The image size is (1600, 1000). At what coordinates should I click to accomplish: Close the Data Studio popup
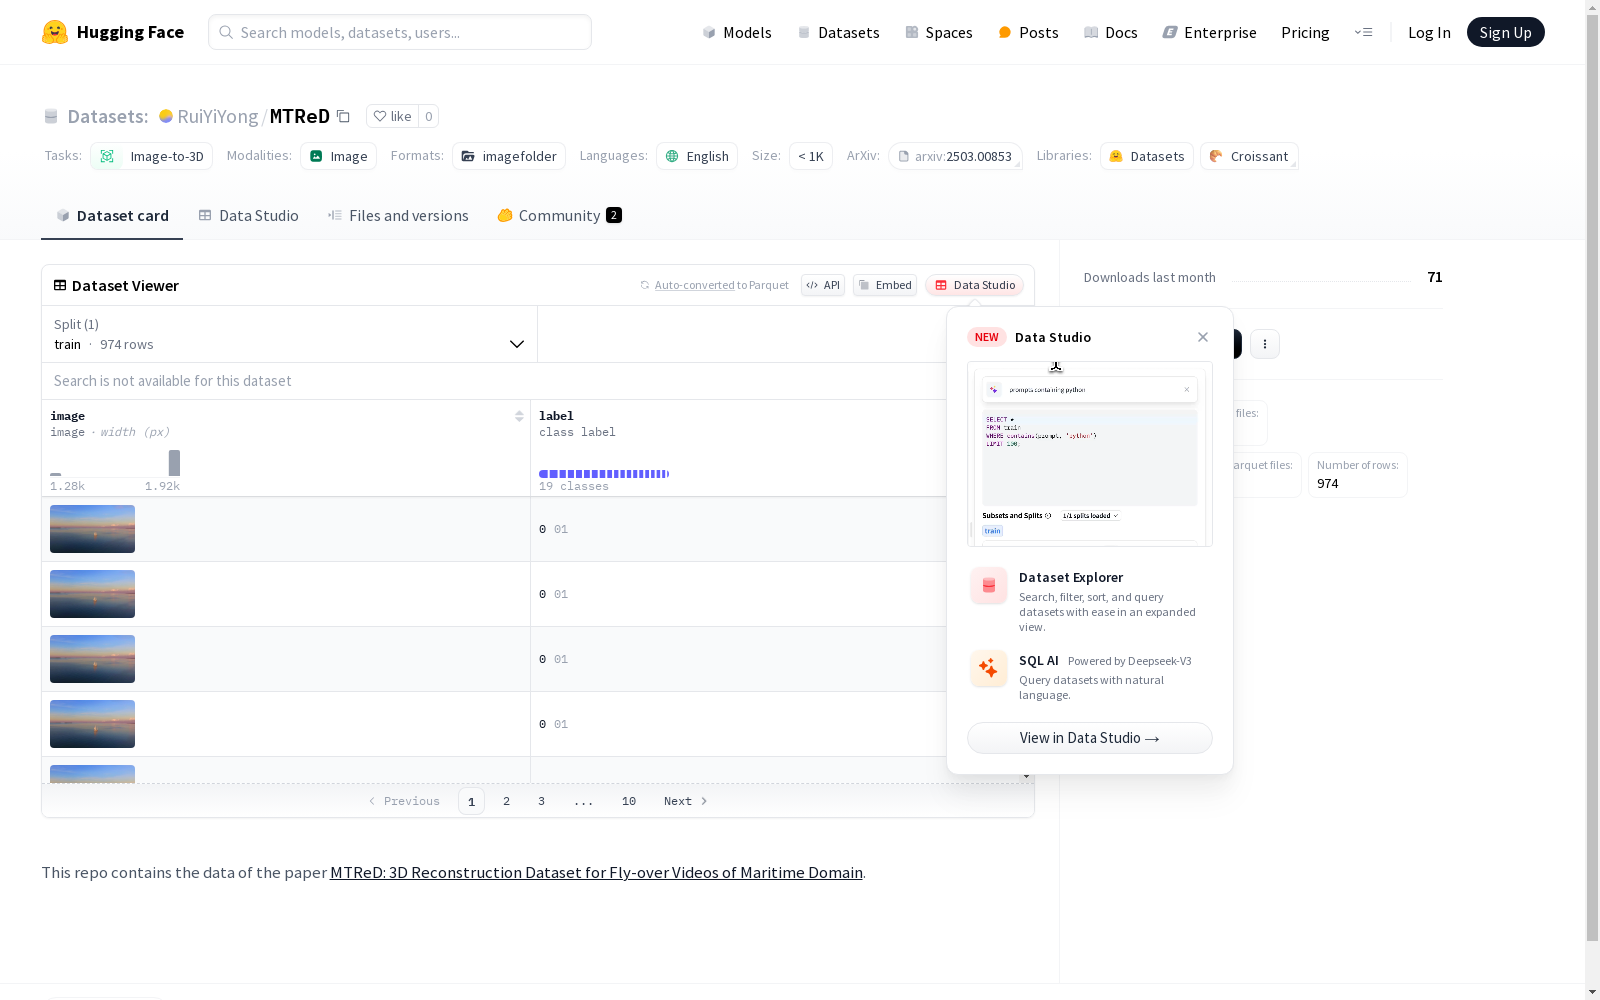coord(1203,337)
